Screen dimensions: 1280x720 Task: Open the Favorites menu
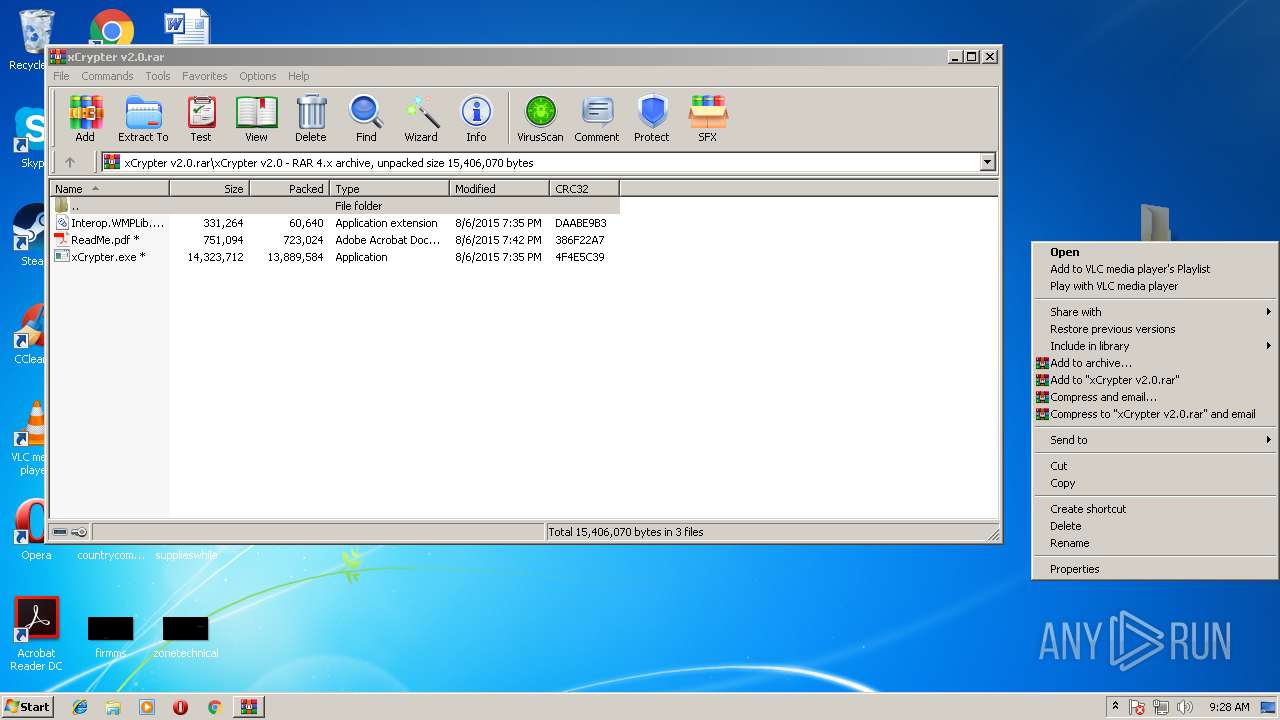205,76
